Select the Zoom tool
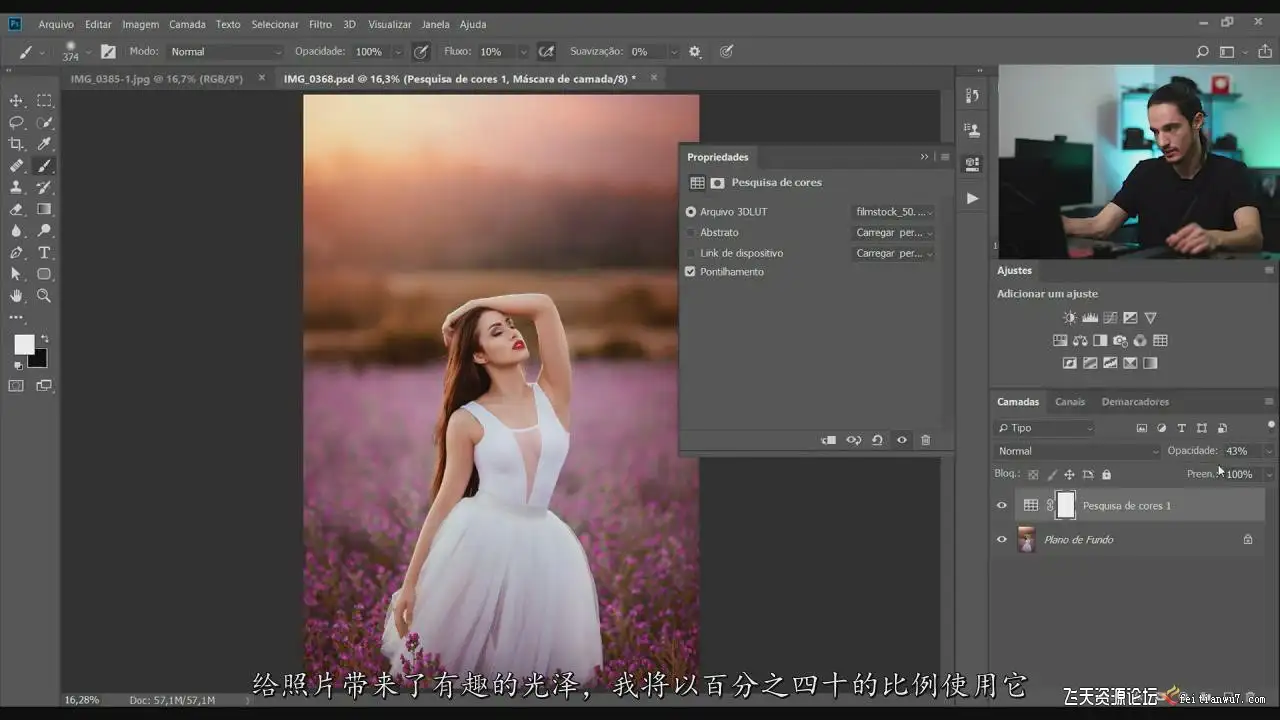Screen dimensions: 1280x720 point(44,296)
